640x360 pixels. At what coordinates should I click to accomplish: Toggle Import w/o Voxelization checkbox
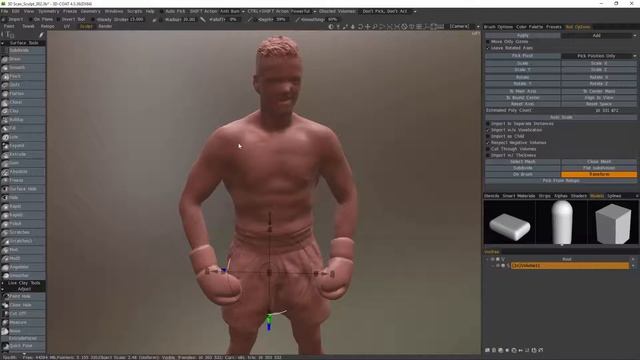488,130
